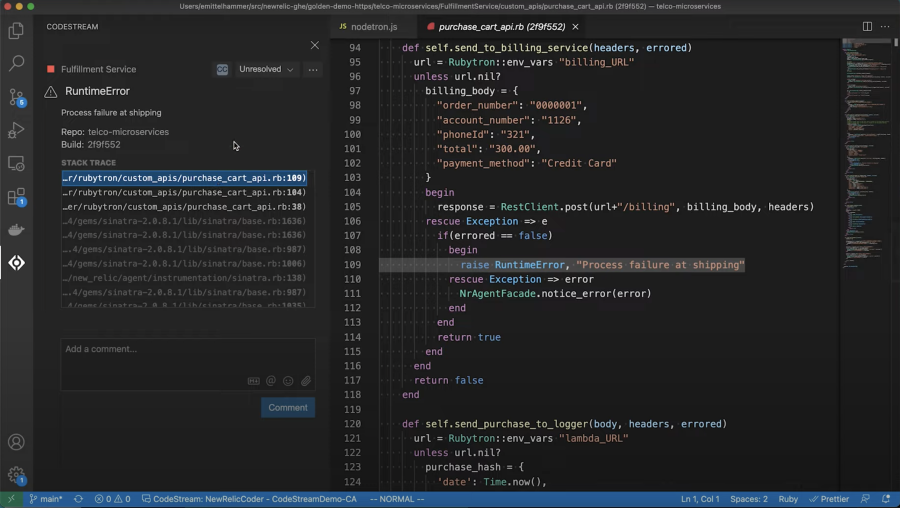This screenshot has height=508, width=900.
Task: Open Run and Debug view
Action: point(16,130)
